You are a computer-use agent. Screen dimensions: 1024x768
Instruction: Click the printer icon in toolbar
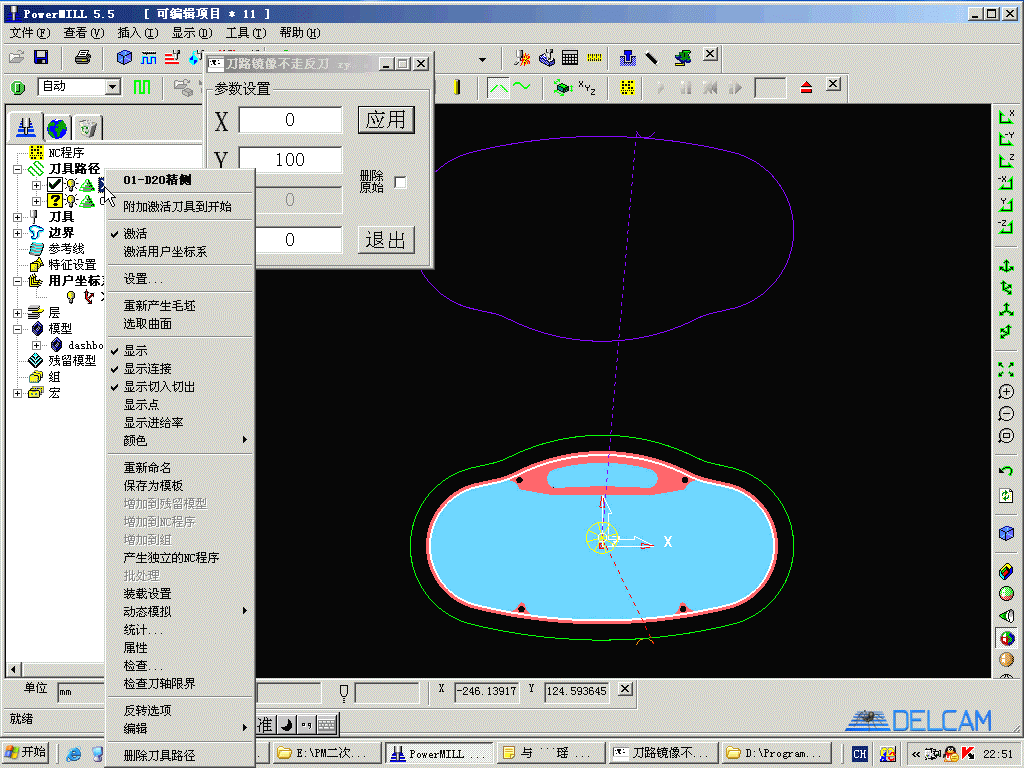click(x=83, y=57)
